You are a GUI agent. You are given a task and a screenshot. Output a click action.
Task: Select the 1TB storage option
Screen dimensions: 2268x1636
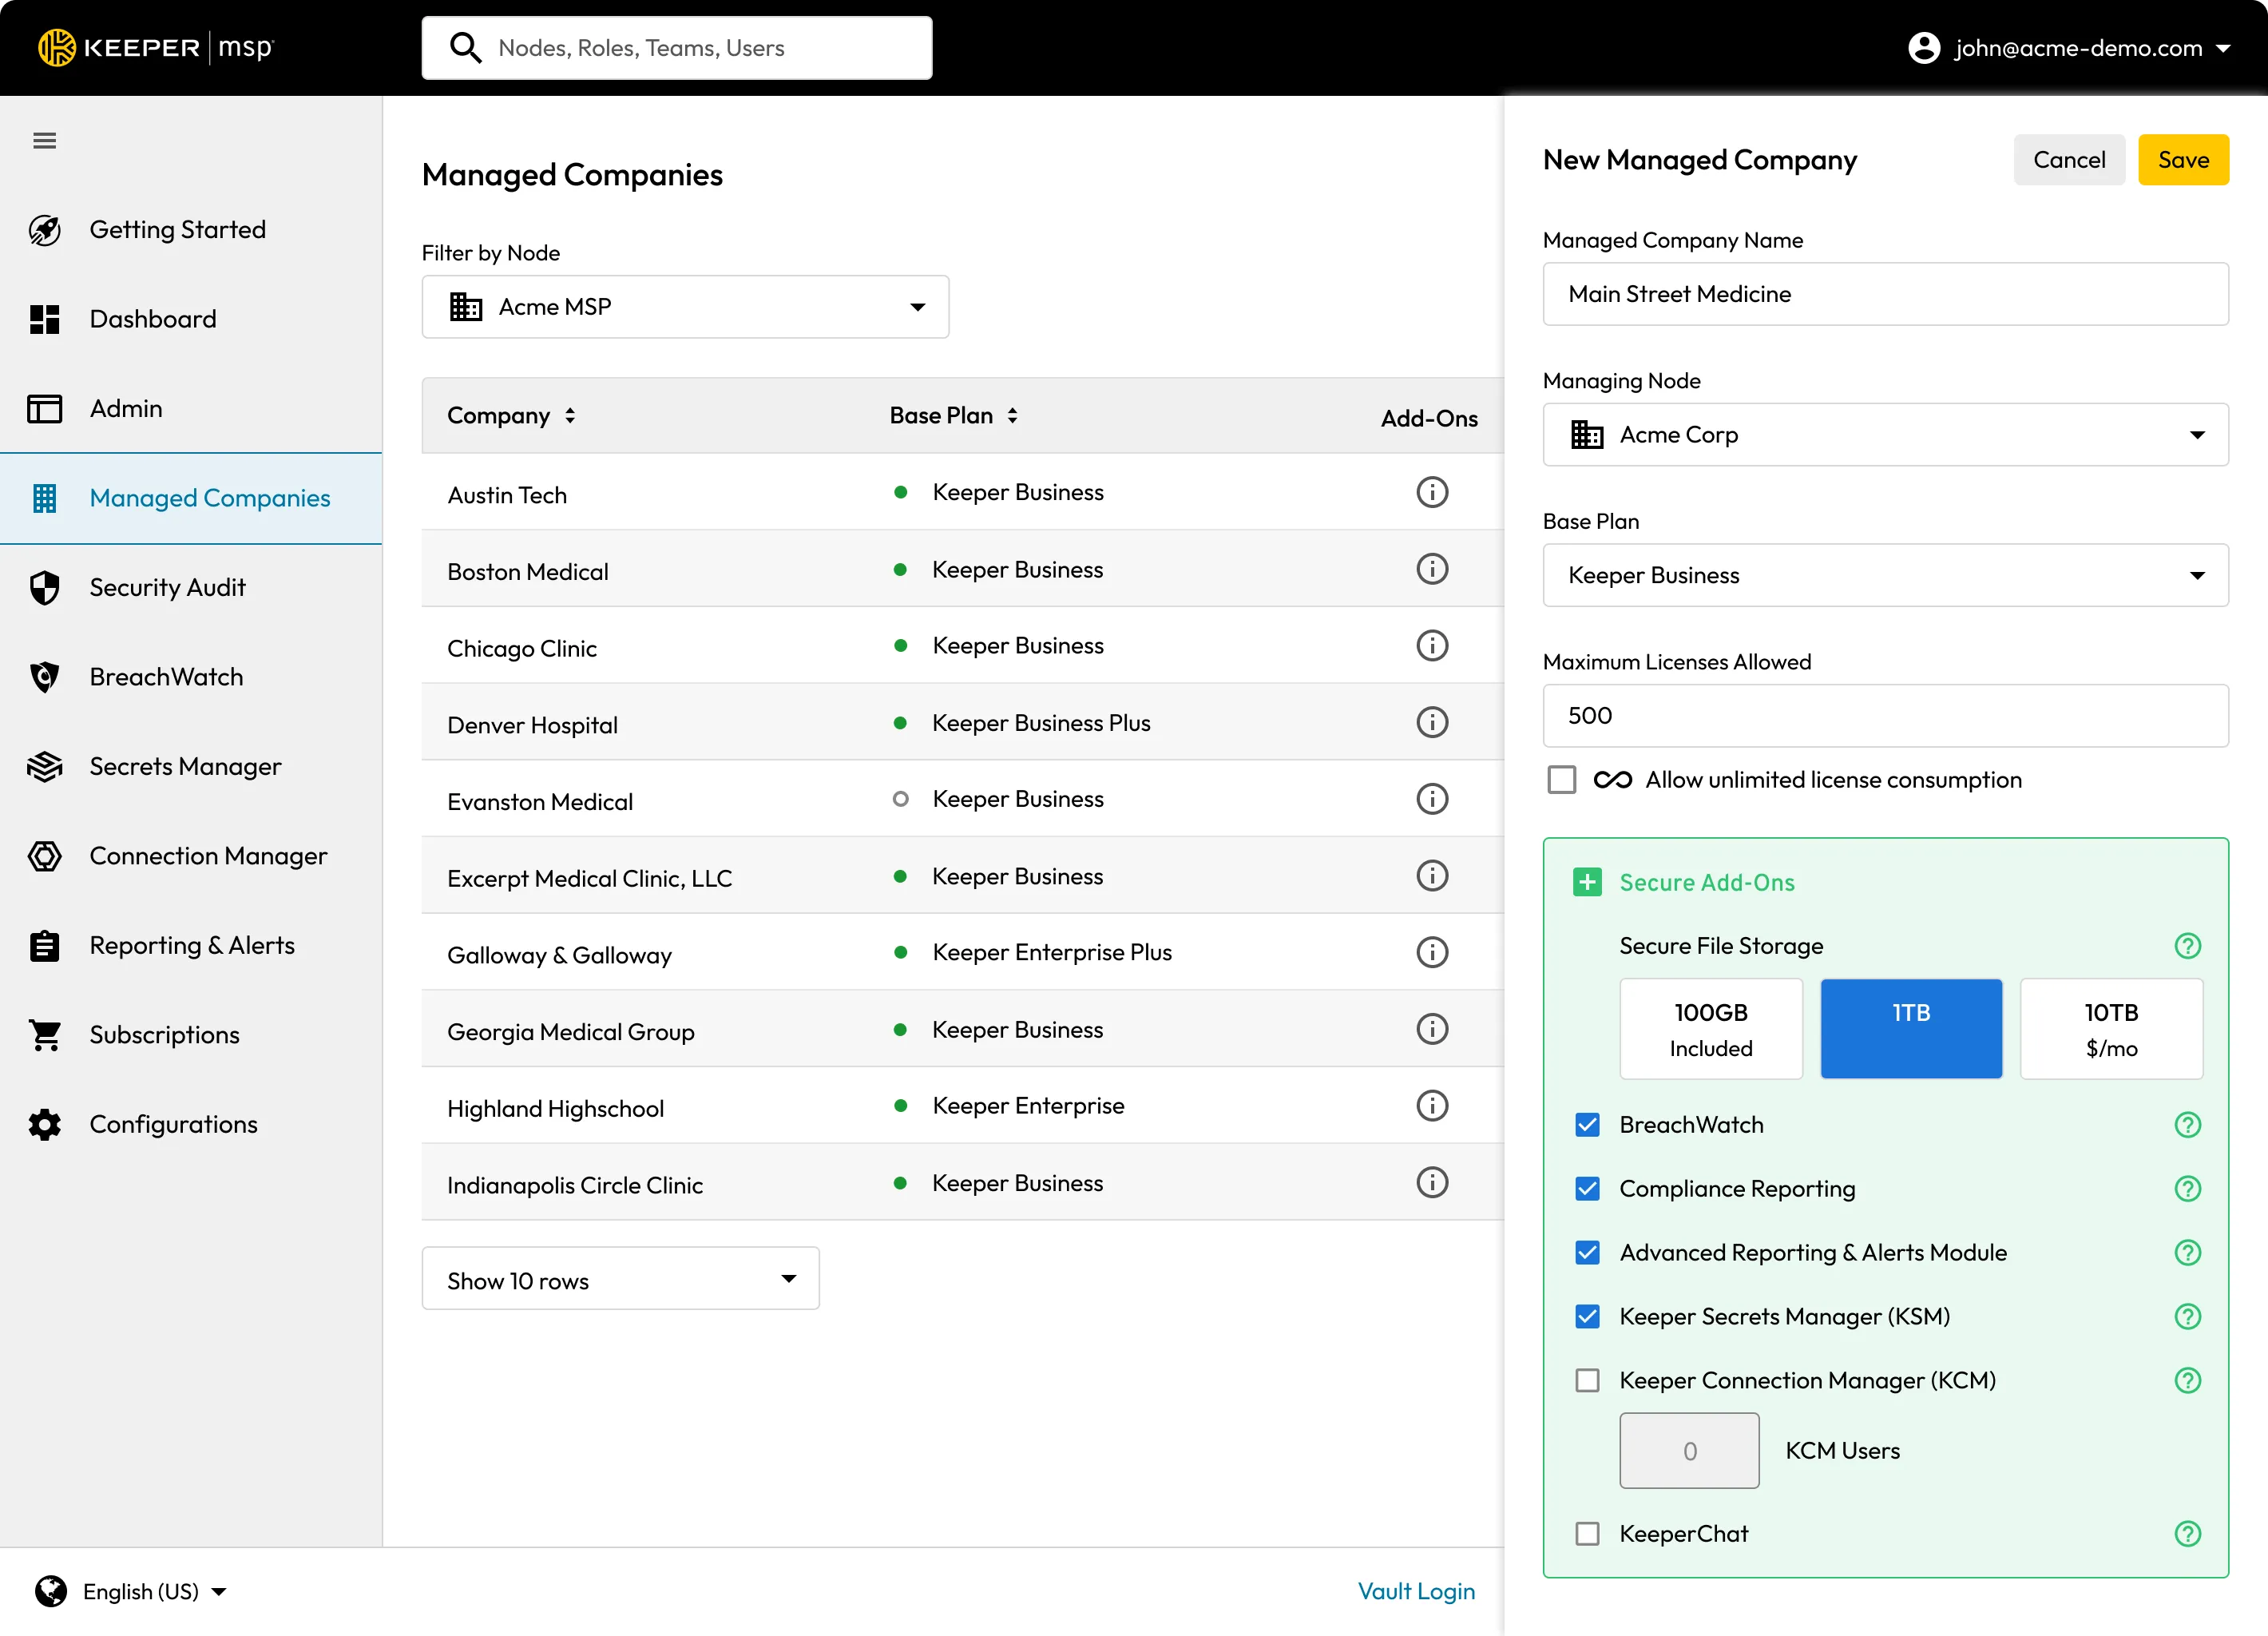coord(1911,1029)
